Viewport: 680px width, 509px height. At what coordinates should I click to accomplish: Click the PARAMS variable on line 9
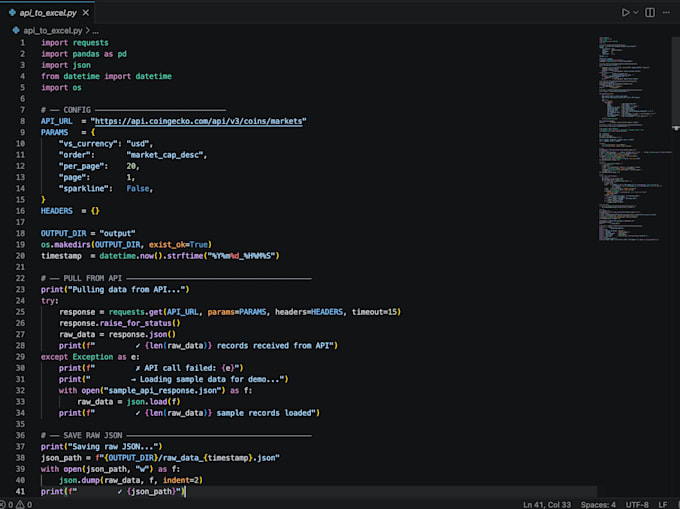tap(54, 132)
